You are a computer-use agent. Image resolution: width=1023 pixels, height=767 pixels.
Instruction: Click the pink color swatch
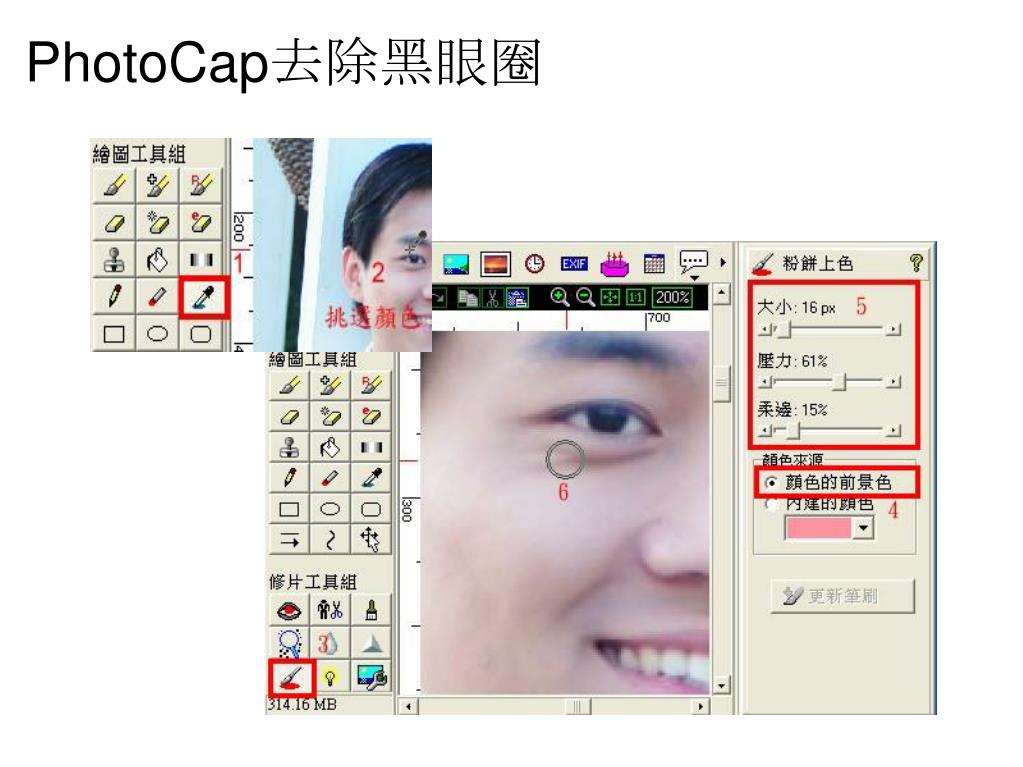tap(819, 528)
